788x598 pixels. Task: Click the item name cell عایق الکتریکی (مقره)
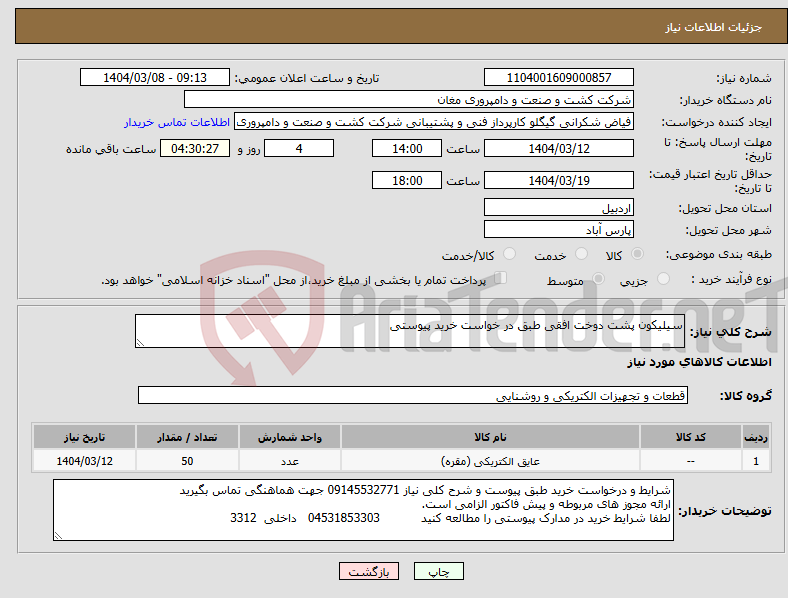490,461
